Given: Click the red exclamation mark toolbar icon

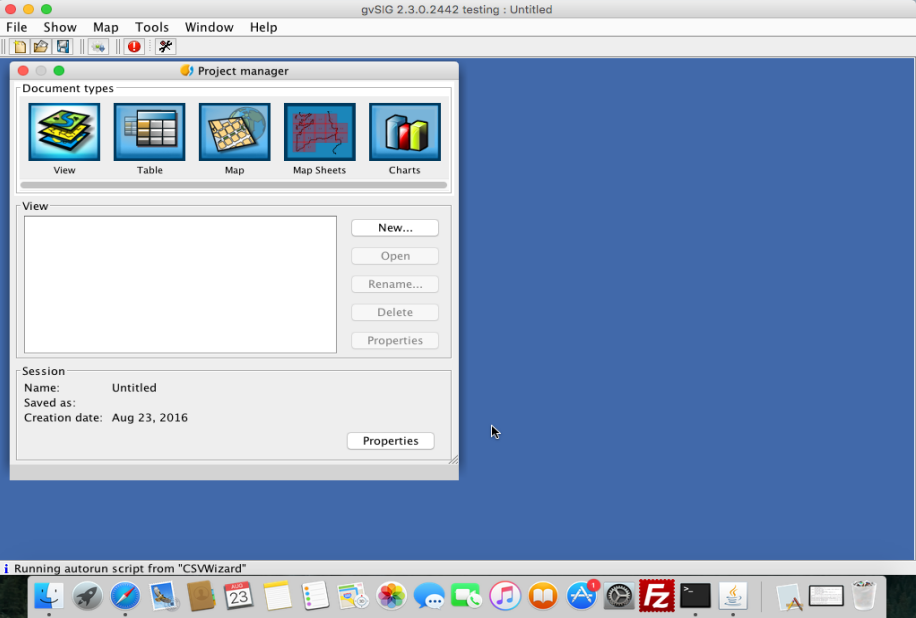Looking at the screenshot, I should coord(134,47).
